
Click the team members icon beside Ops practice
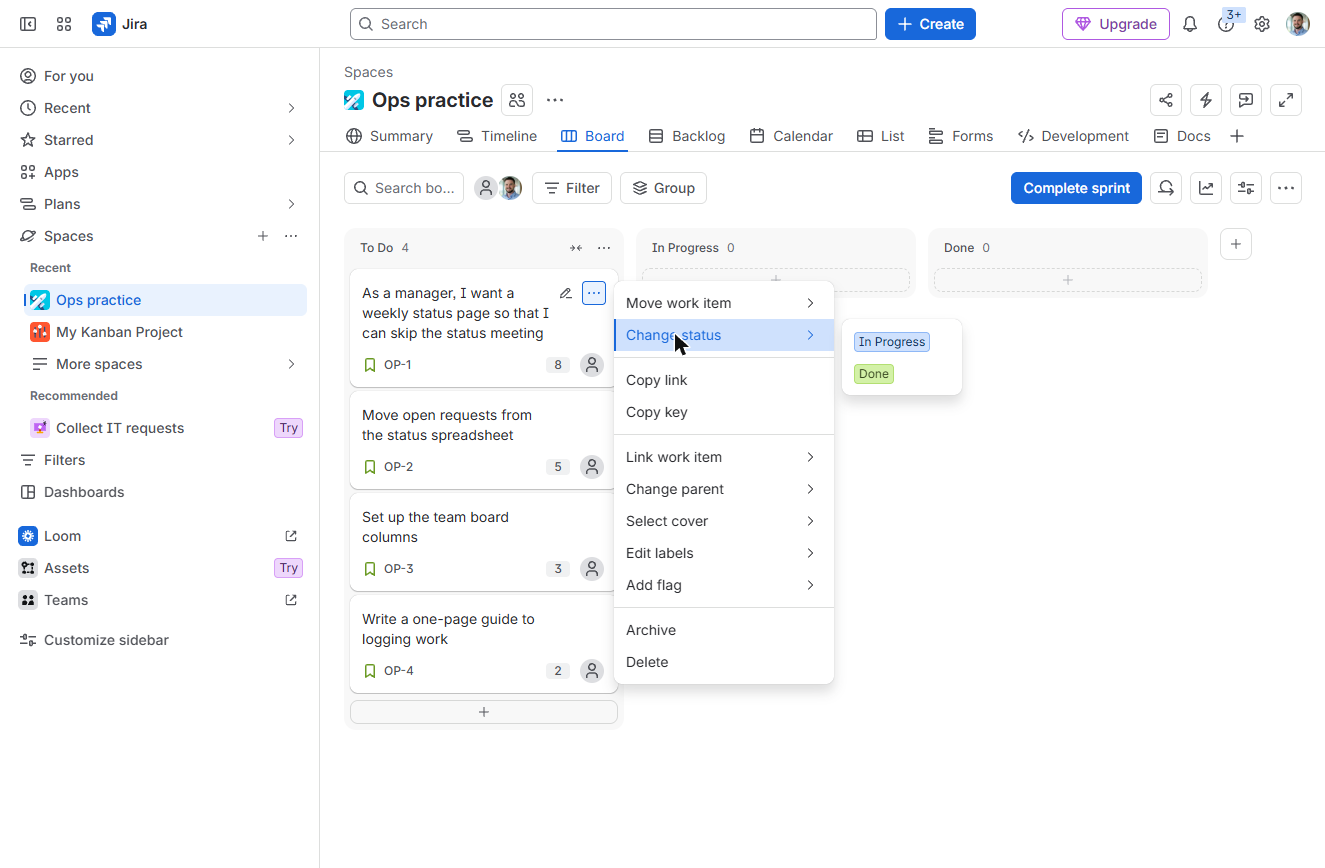[x=517, y=100]
